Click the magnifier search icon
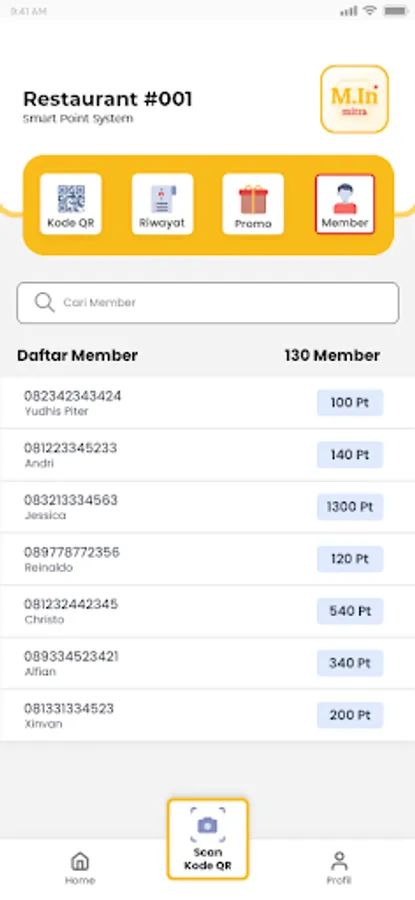This screenshot has height=900, width=415. (44, 302)
